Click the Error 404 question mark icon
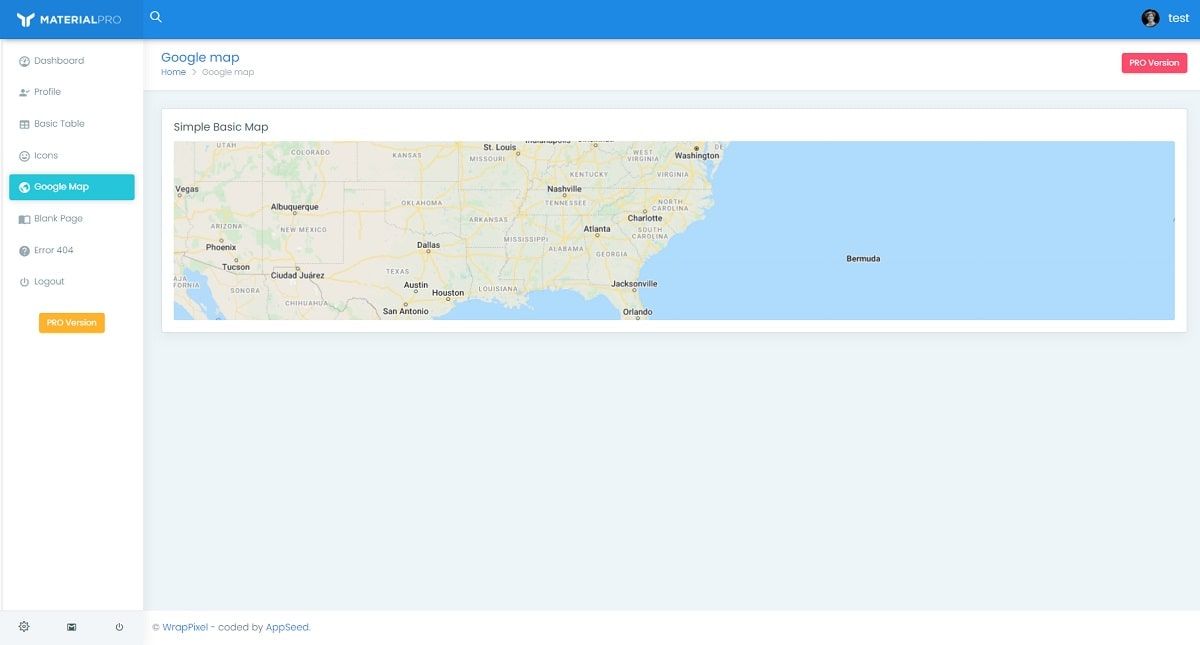The image size is (1200, 645). [x=24, y=251]
